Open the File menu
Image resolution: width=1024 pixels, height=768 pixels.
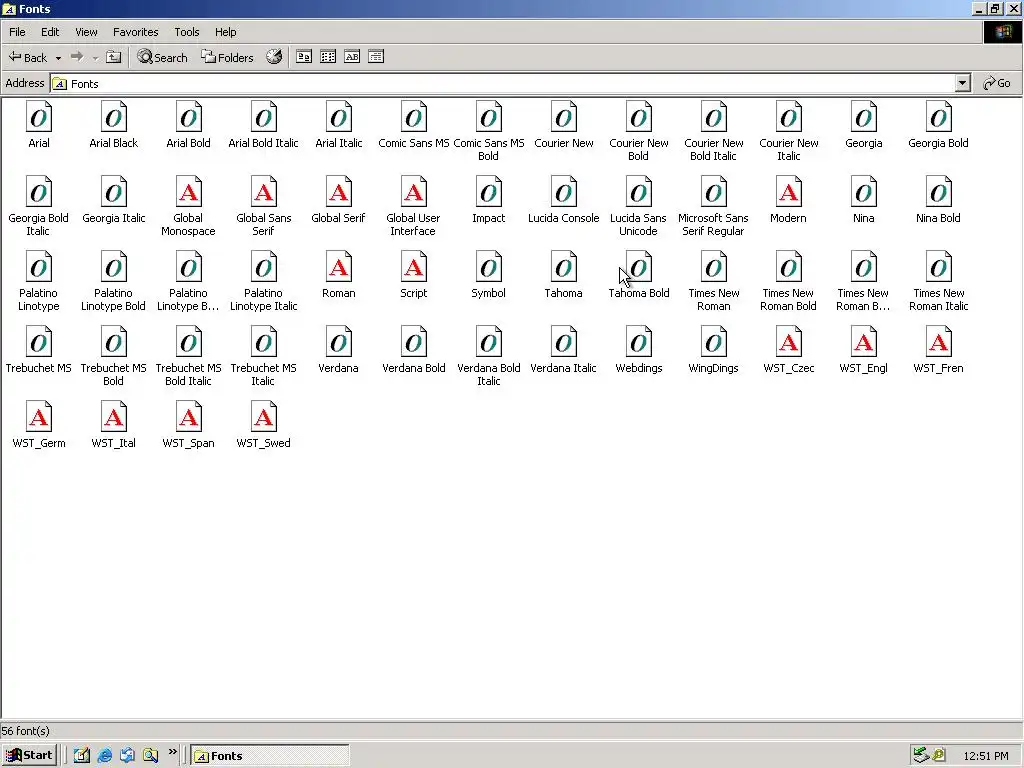pyautogui.click(x=18, y=32)
